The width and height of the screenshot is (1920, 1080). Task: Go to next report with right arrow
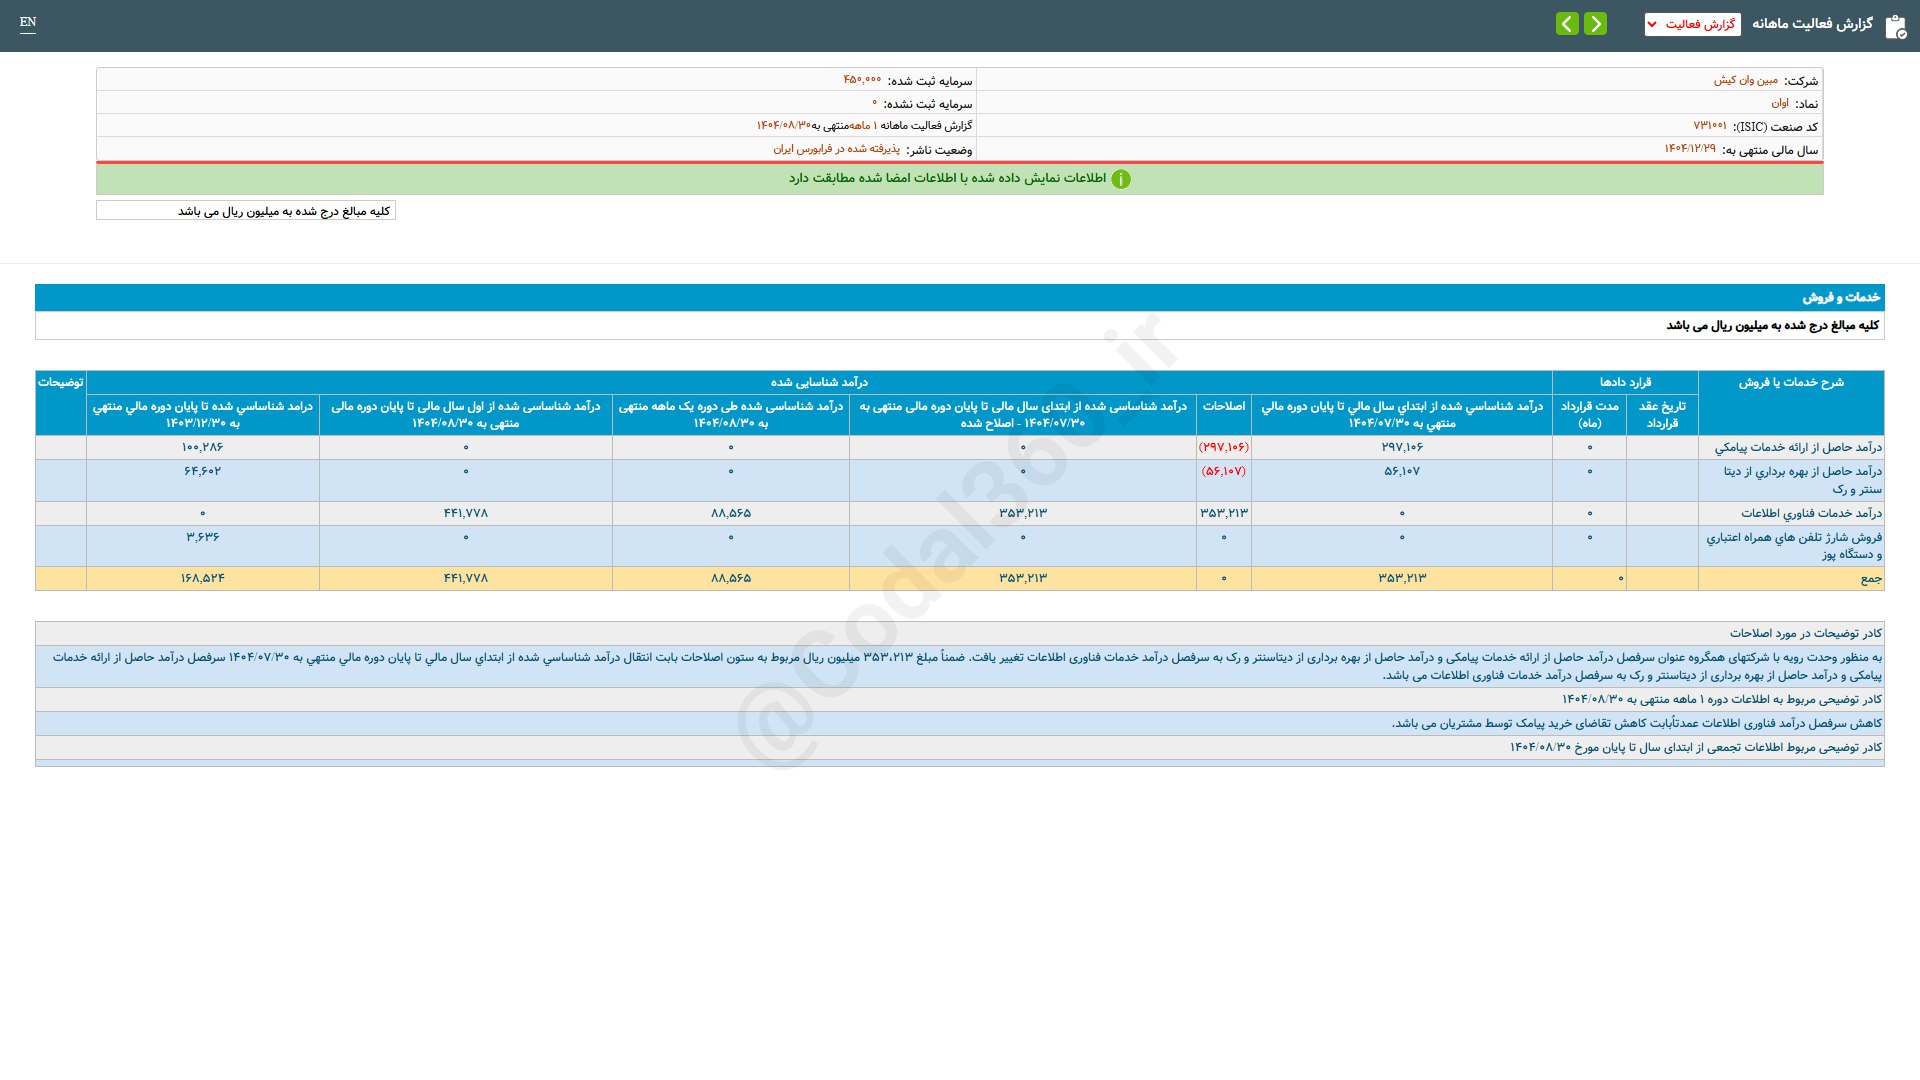click(x=1596, y=24)
